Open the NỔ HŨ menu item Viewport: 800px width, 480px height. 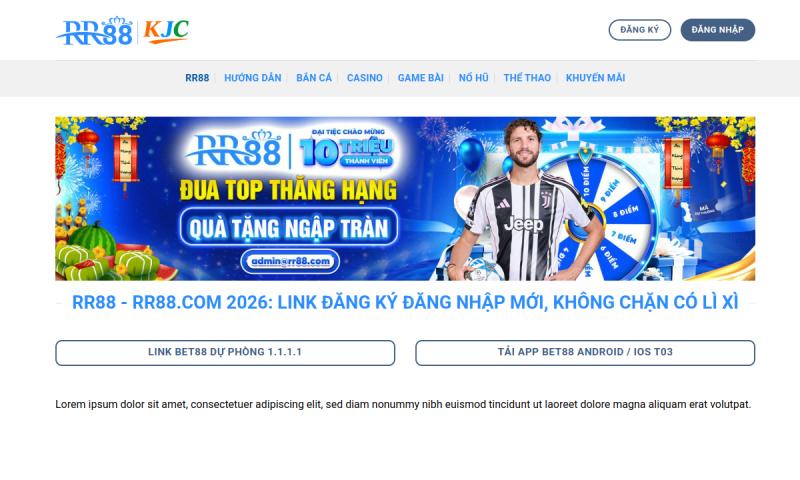[473, 78]
